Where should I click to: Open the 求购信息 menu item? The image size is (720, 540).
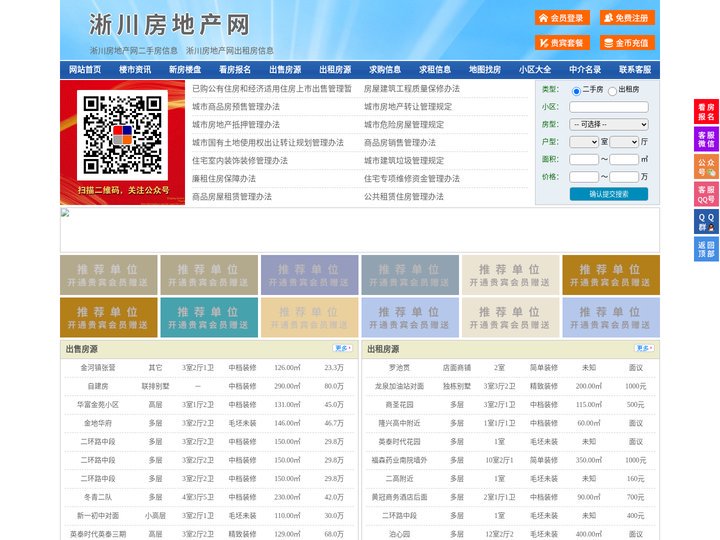coord(385,70)
